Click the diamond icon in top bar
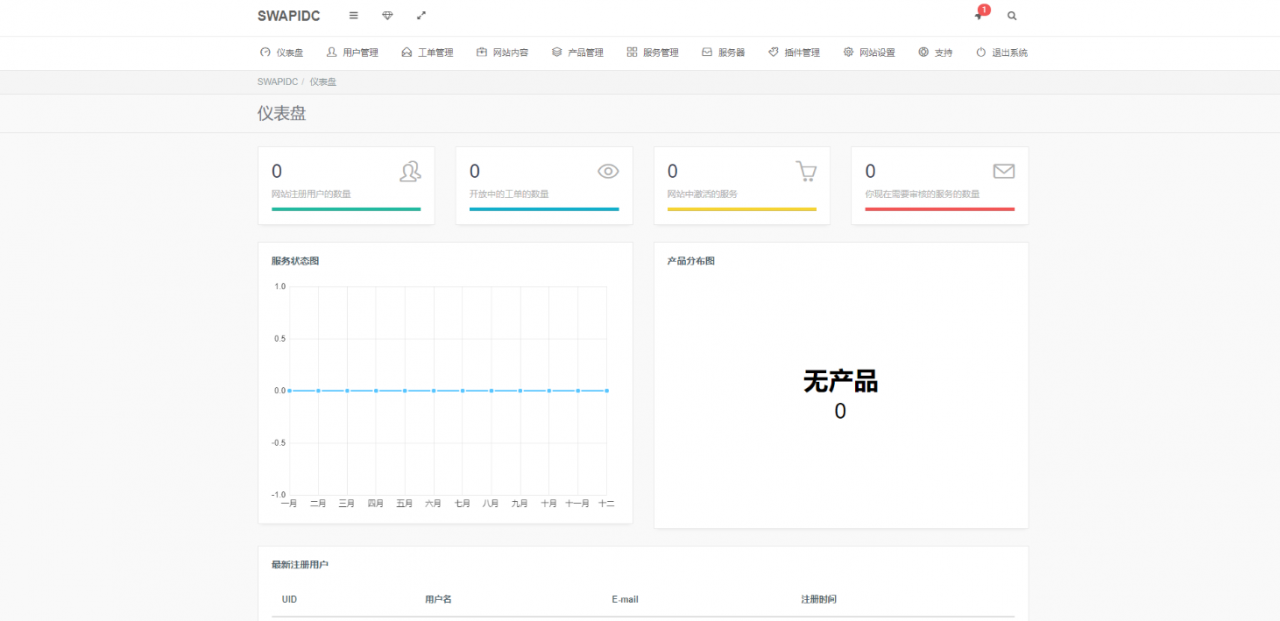Screen dimensions: 1280x621 point(388,16)
